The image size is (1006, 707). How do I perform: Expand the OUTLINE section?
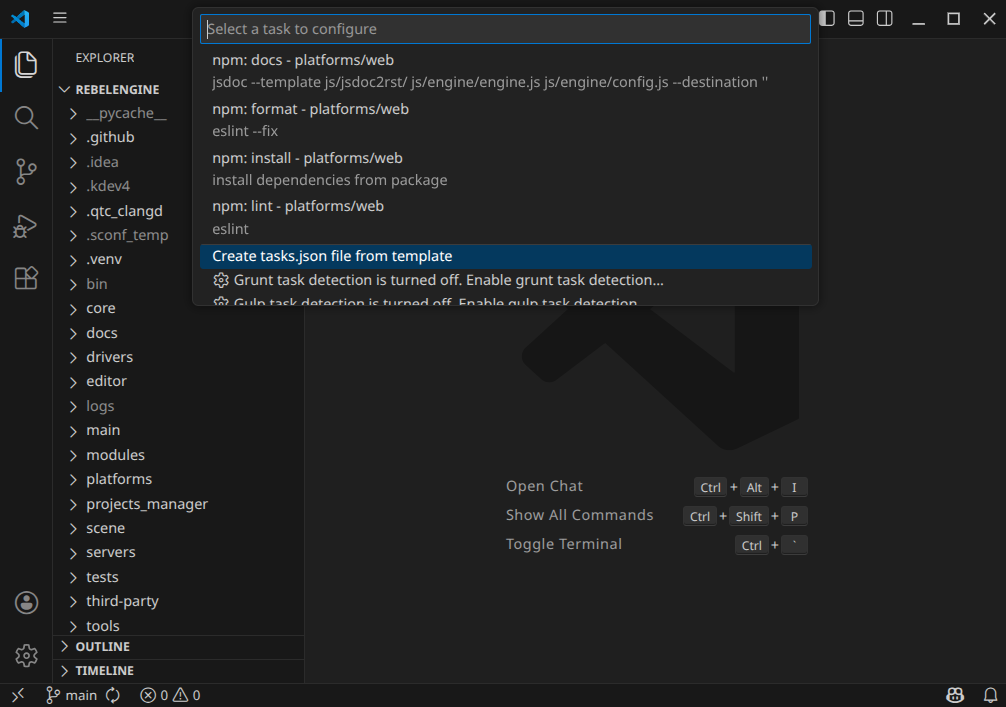click(x=178, y=647)
